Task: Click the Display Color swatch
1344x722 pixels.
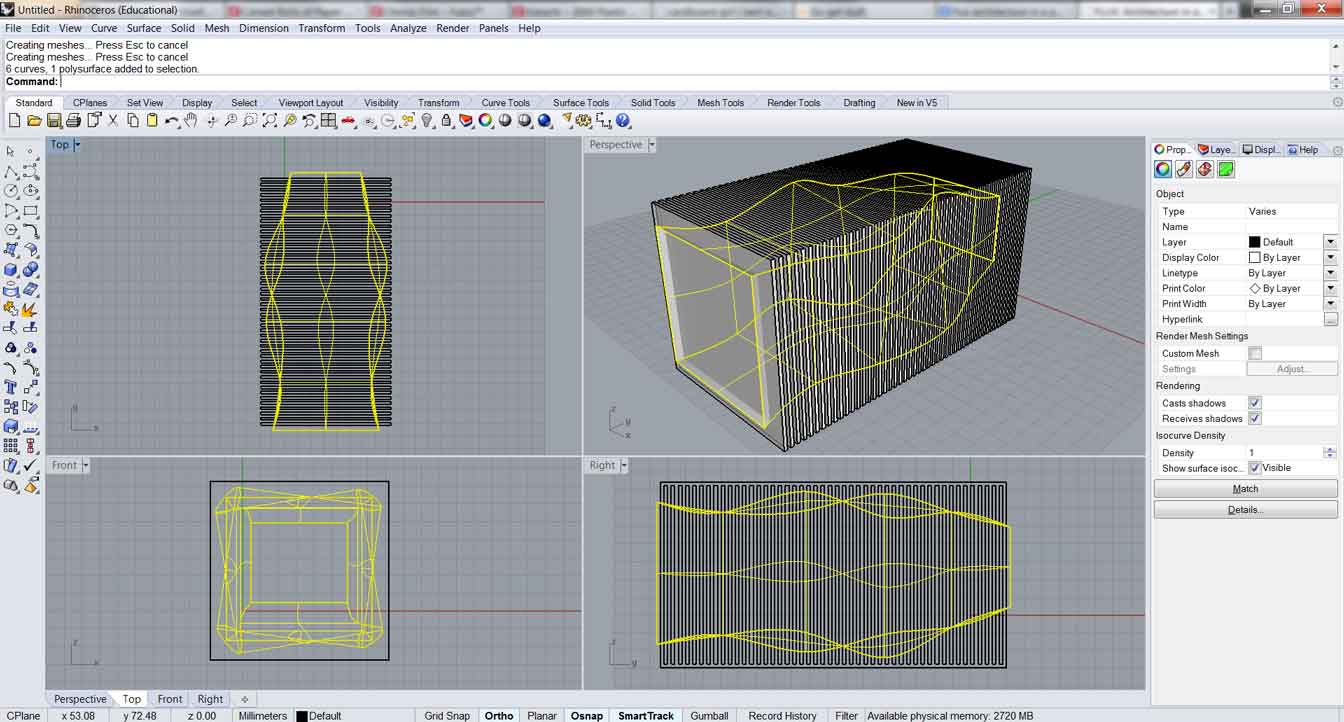Action: (1255, 258)
